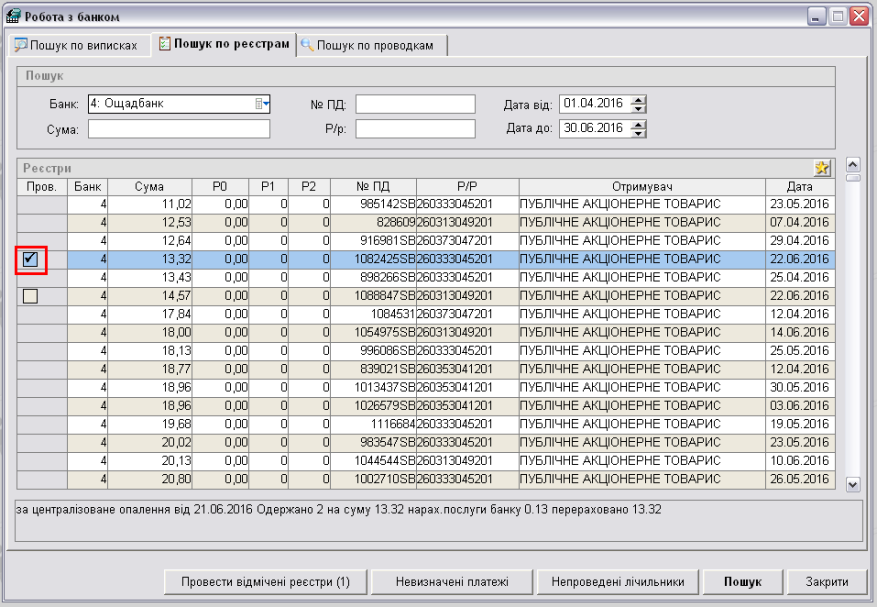Click the star icon above the registry table

(x=822, y=168)
